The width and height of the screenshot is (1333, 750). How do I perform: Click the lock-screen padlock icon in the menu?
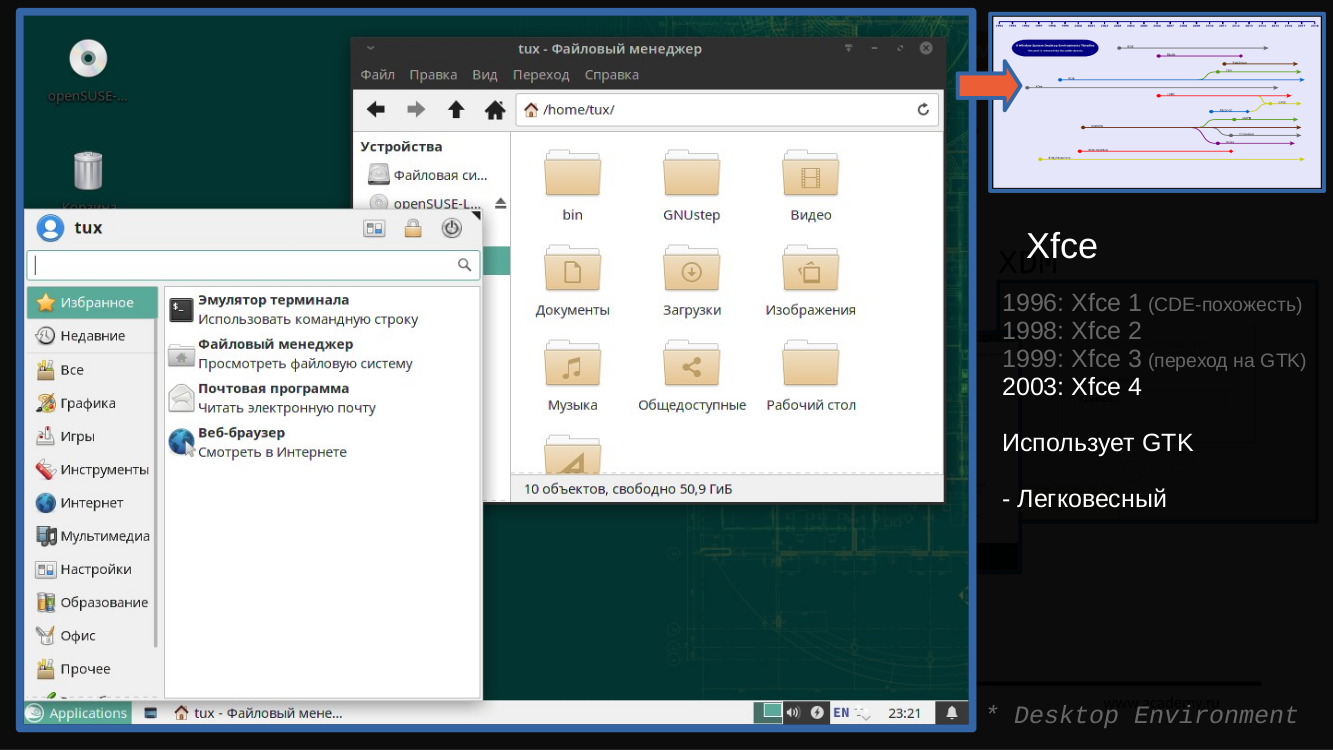click(414, 227)
